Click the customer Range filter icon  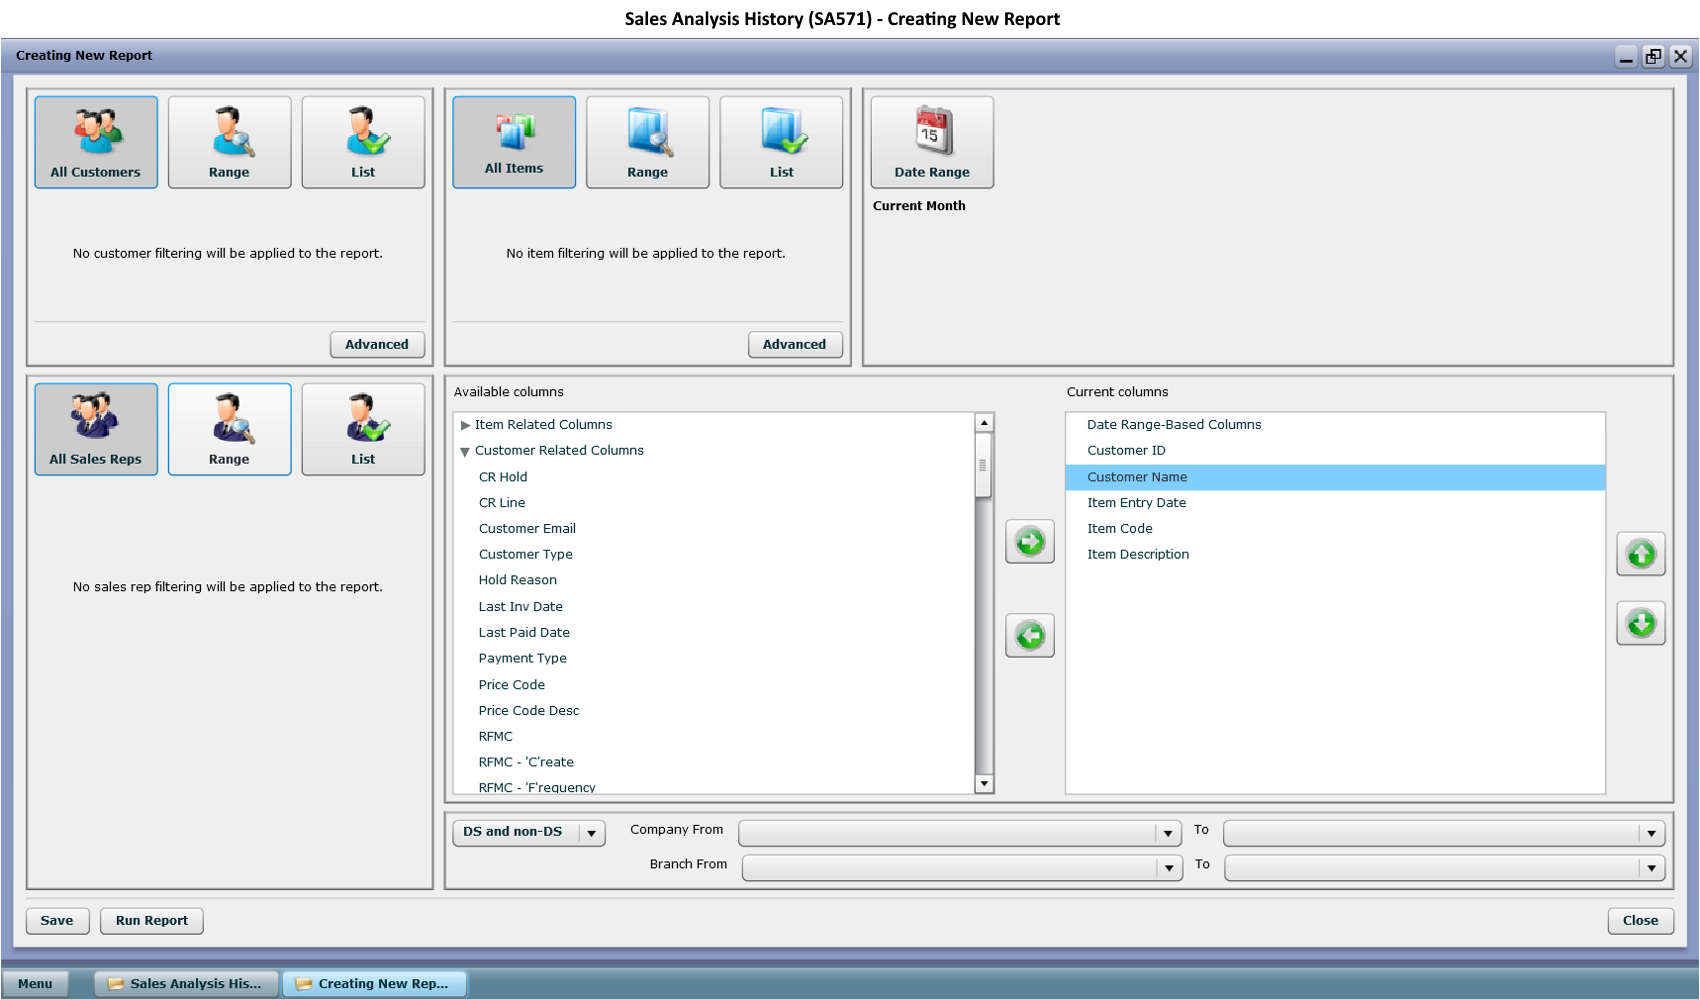(x=229, y=140)
